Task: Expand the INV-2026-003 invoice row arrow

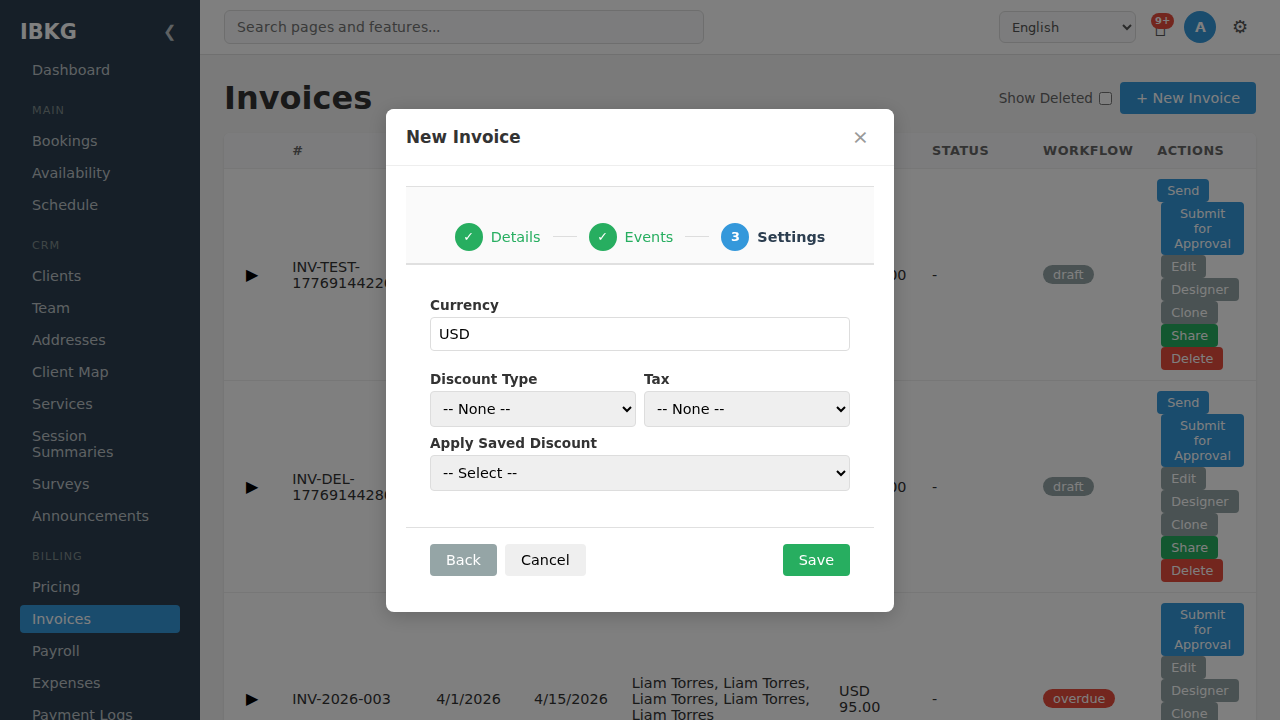Action: point(252,699)
